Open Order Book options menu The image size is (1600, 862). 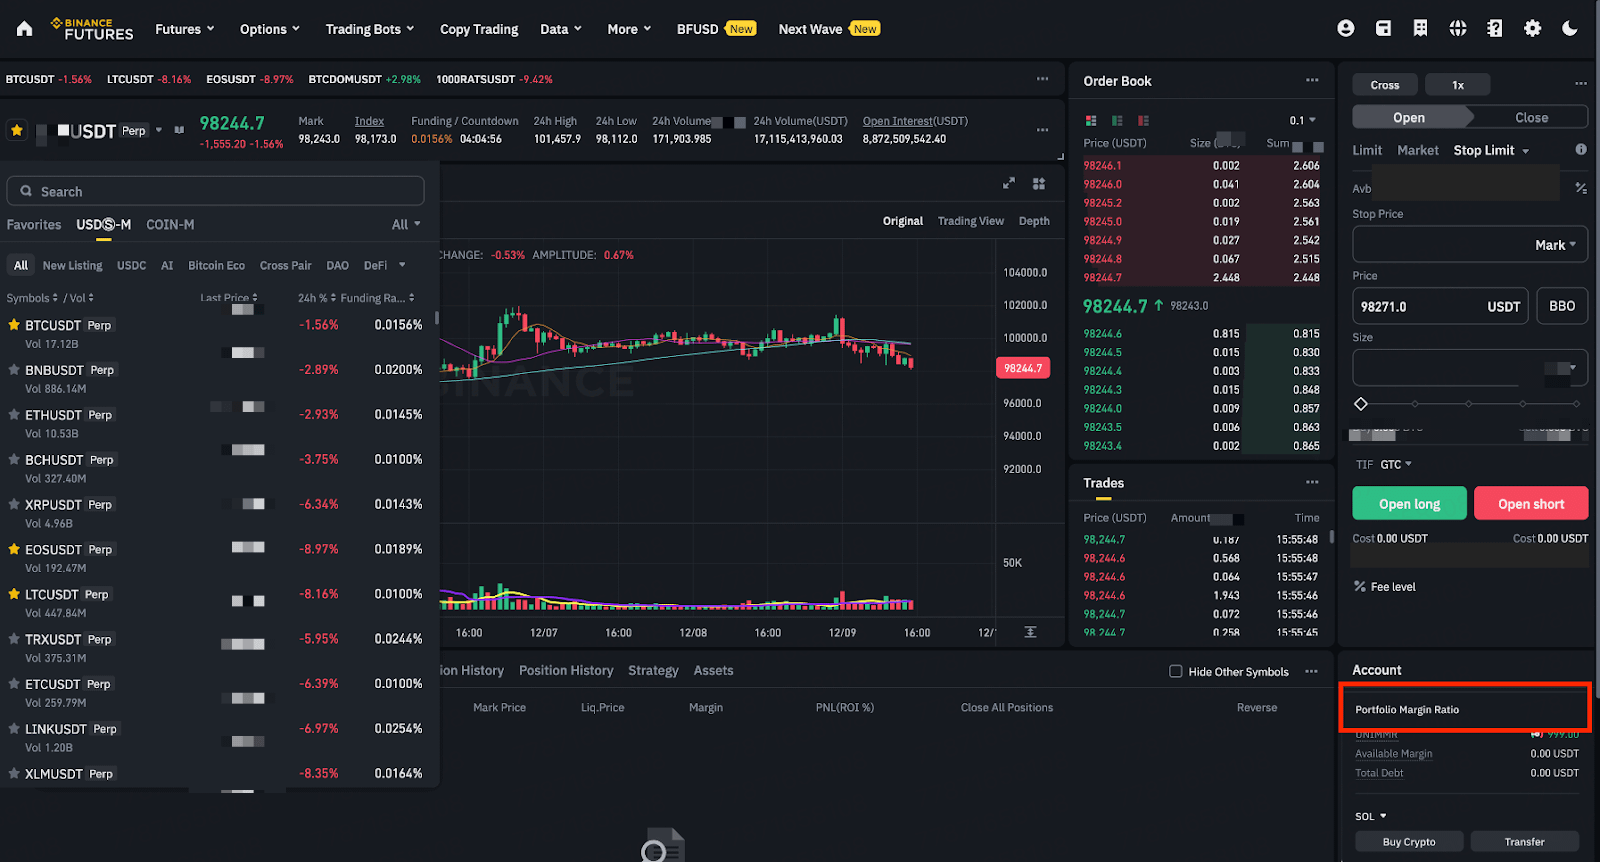[1312, 80]
